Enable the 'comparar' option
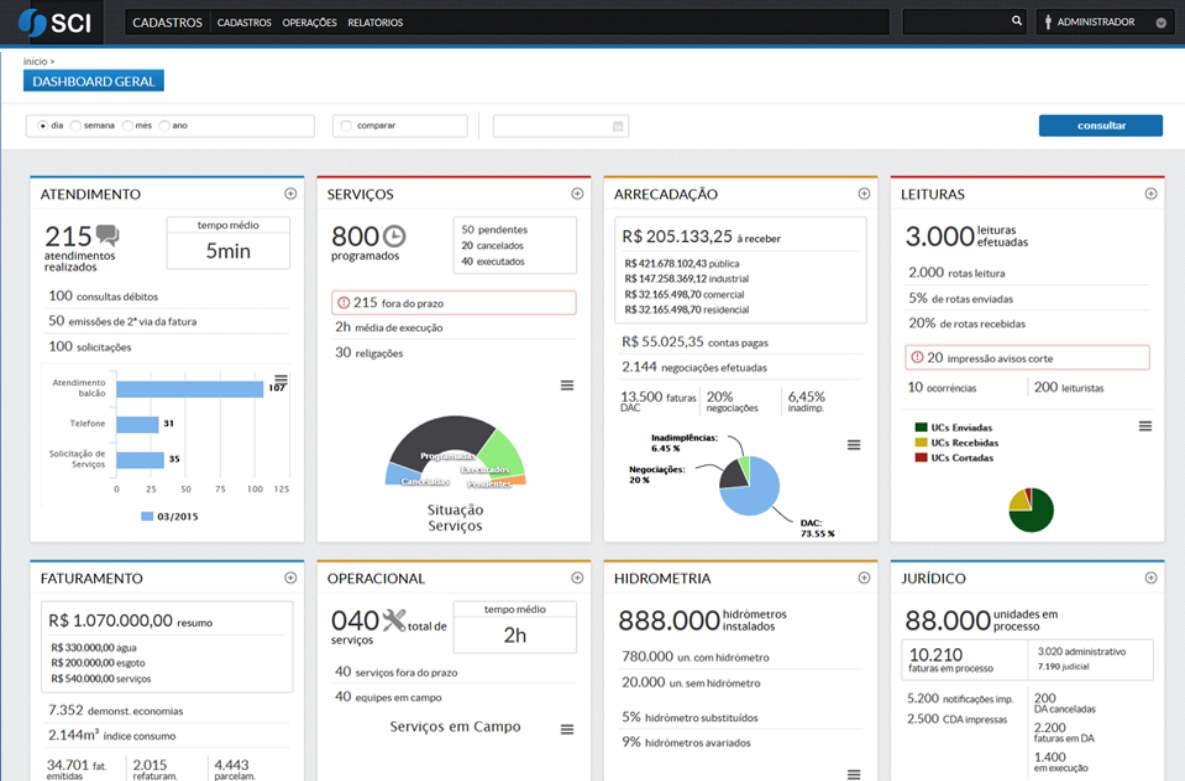The width and height of the screenshot is (1185, 781). 347,126
